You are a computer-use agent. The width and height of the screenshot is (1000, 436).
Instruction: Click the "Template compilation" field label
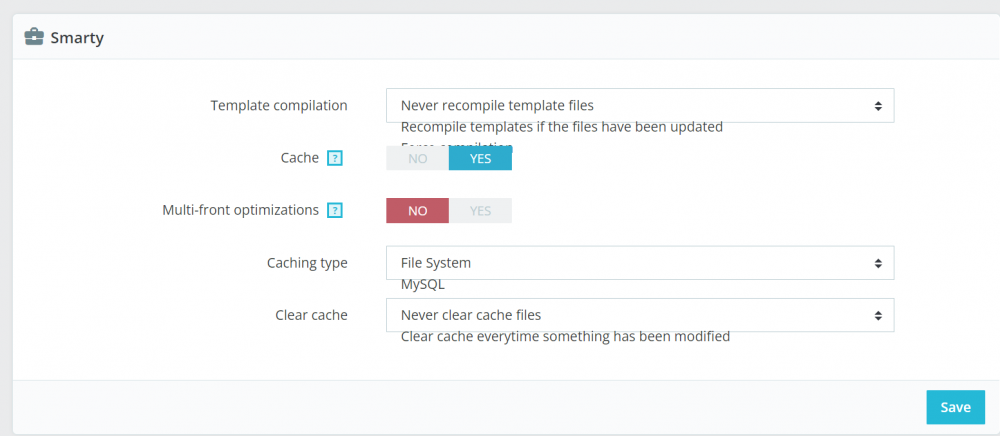point(279,105)
